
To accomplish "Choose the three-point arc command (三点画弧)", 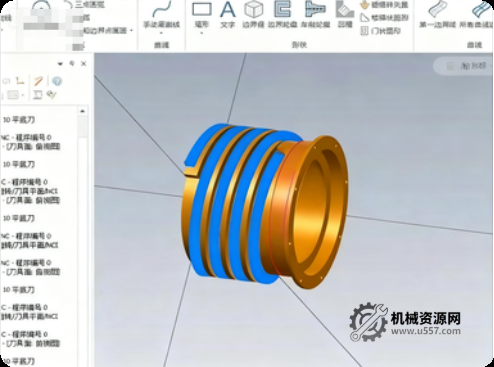I will 84,4.
